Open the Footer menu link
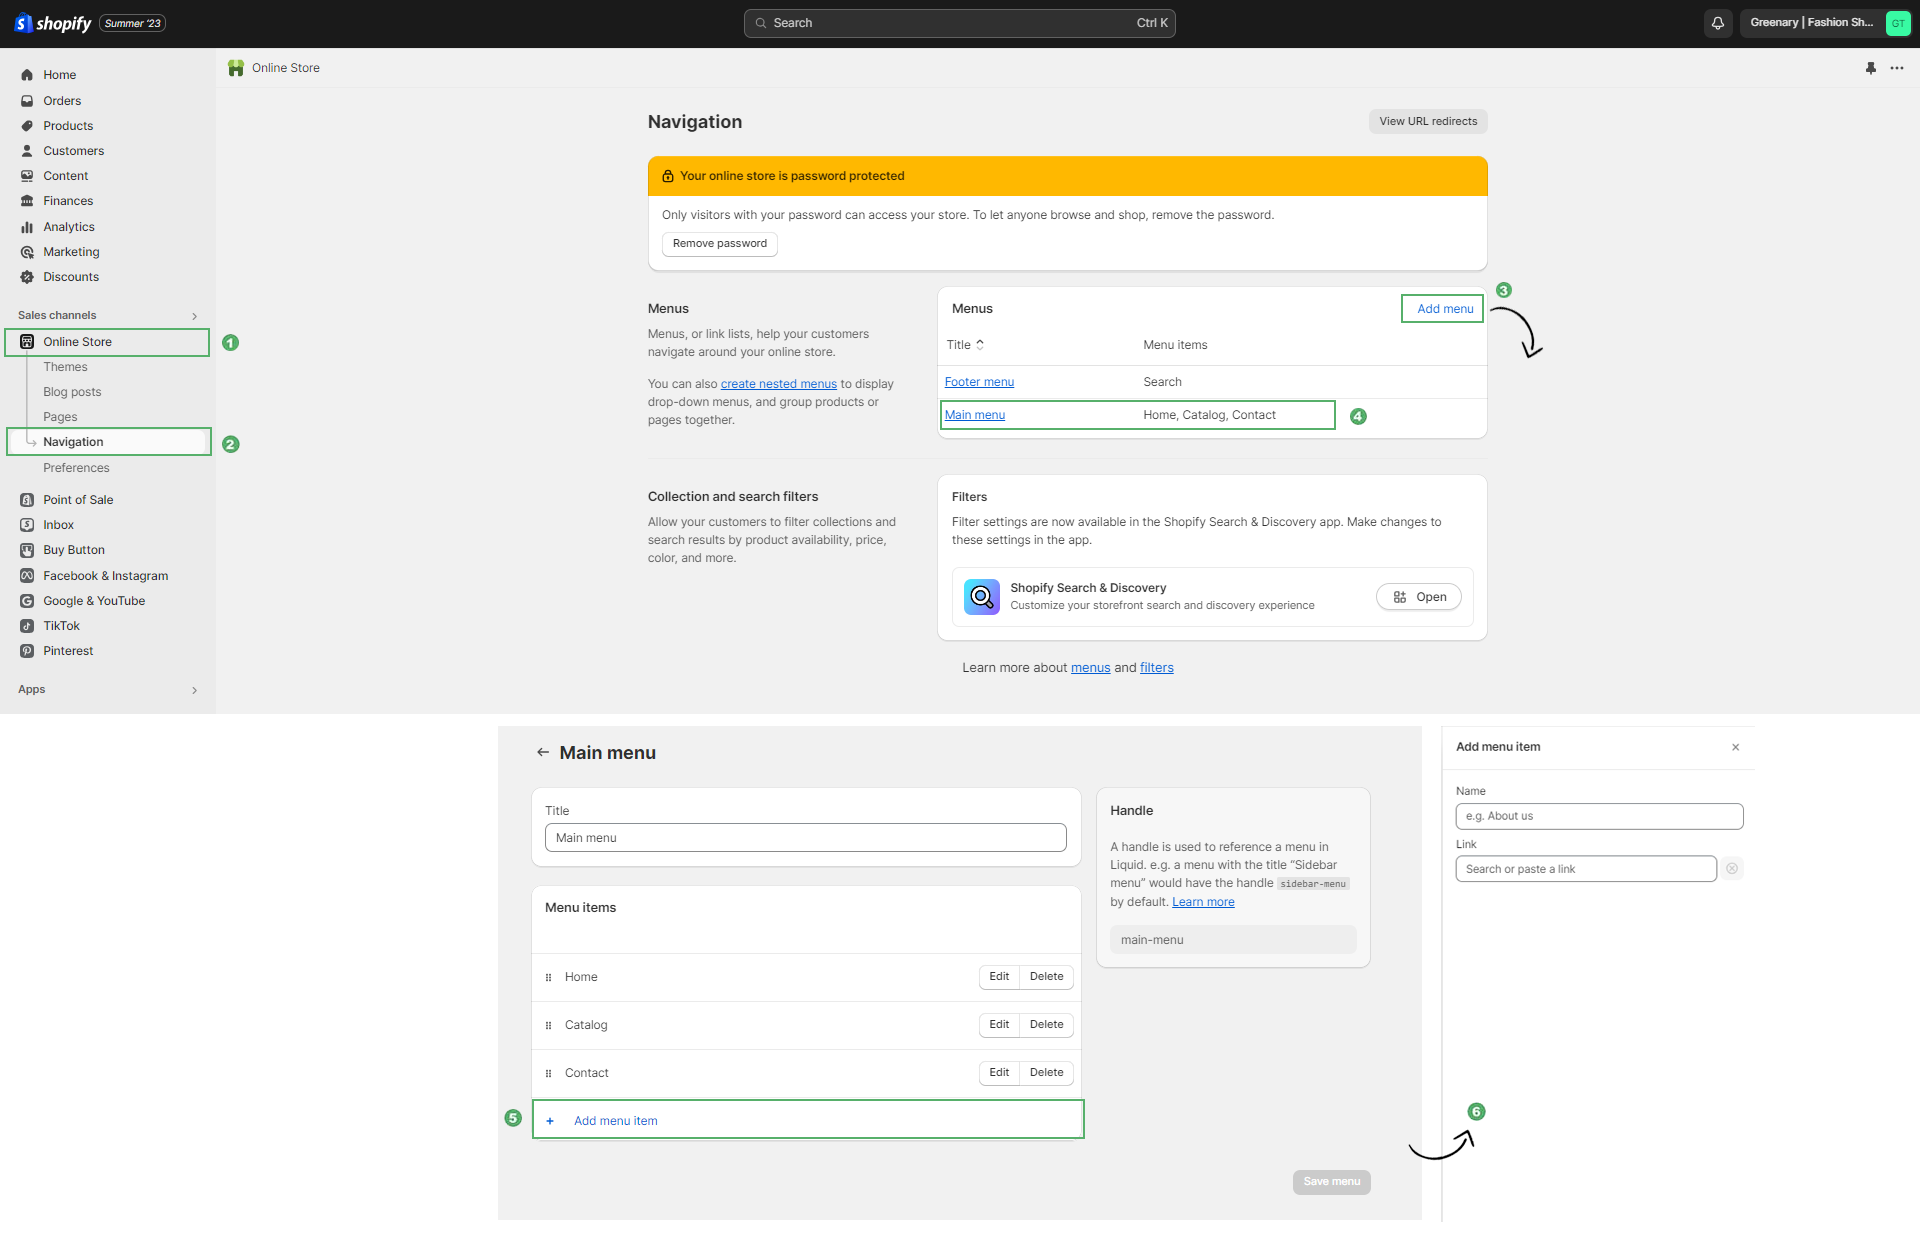 [x=979, y=382]
